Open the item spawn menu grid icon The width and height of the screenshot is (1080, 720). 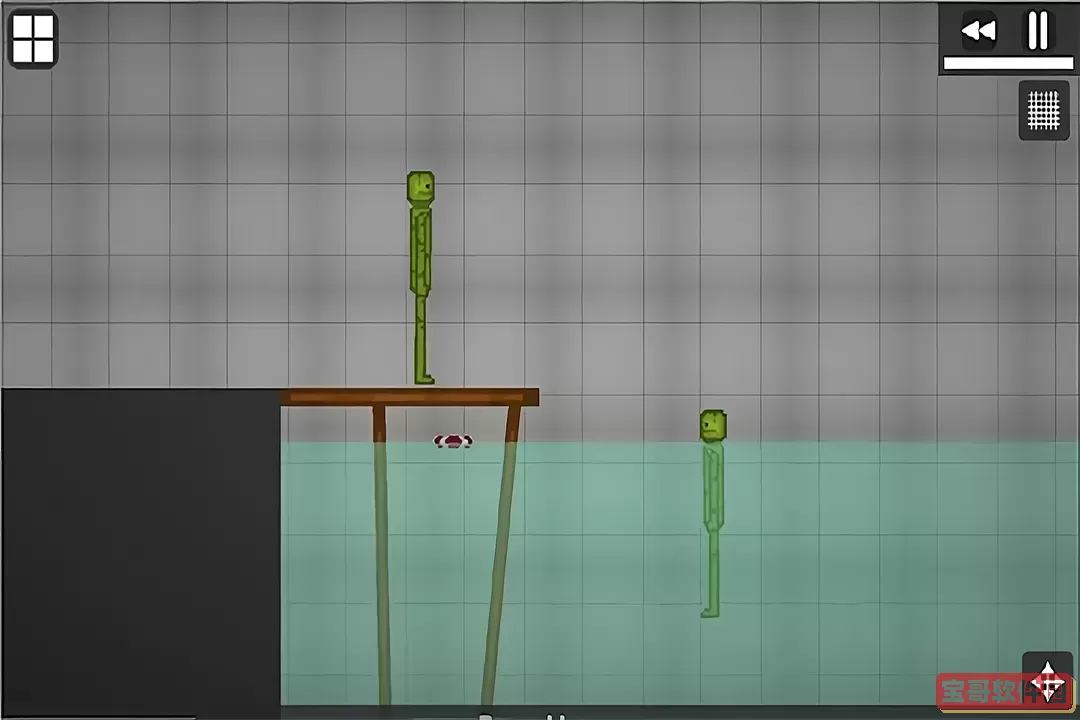(33, 40)
